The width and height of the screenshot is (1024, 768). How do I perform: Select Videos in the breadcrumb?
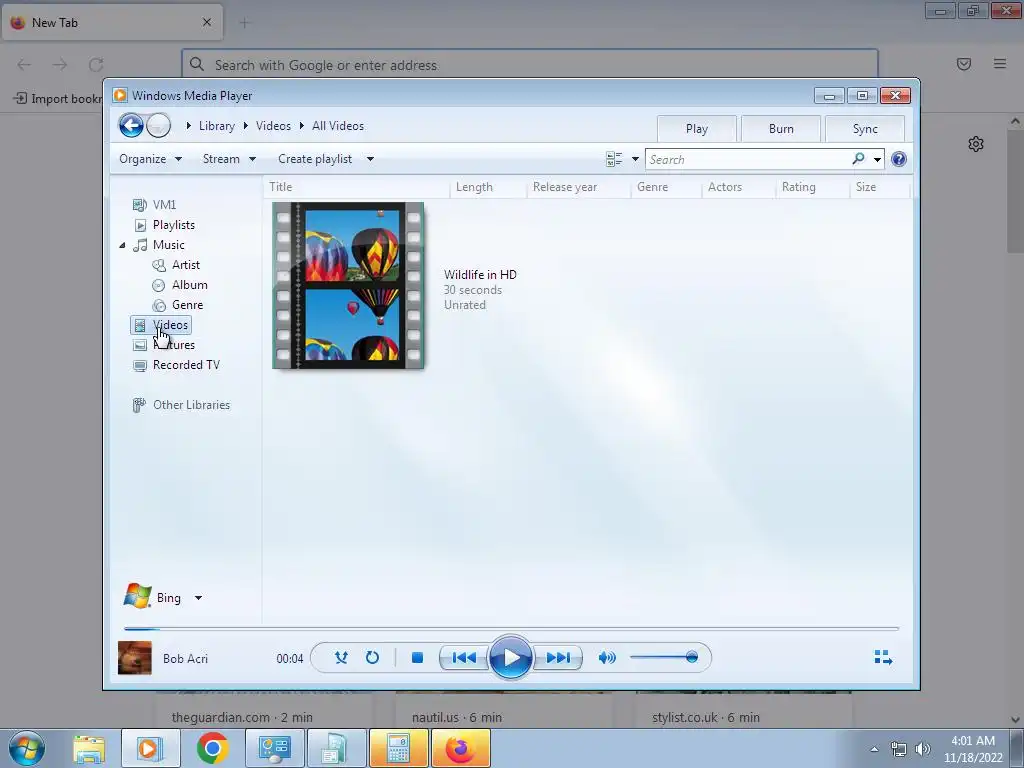[x=273, y=126]
